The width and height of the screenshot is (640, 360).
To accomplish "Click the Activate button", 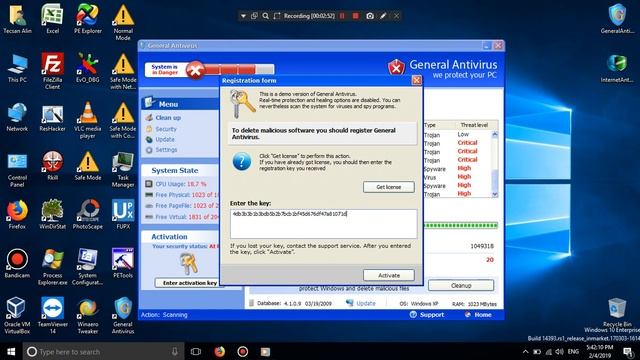I will point(389,275).
